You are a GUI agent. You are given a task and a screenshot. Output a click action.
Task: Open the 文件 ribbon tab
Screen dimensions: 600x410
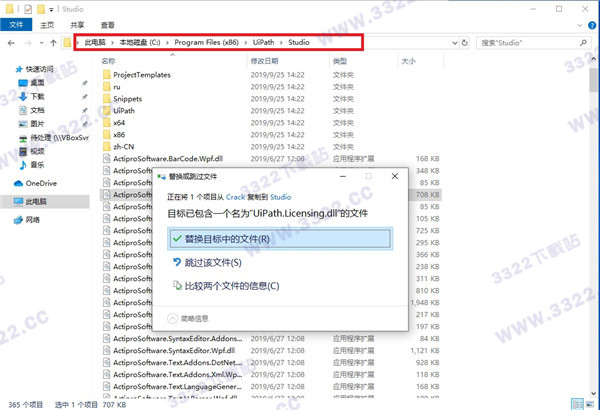coord(16,25)
